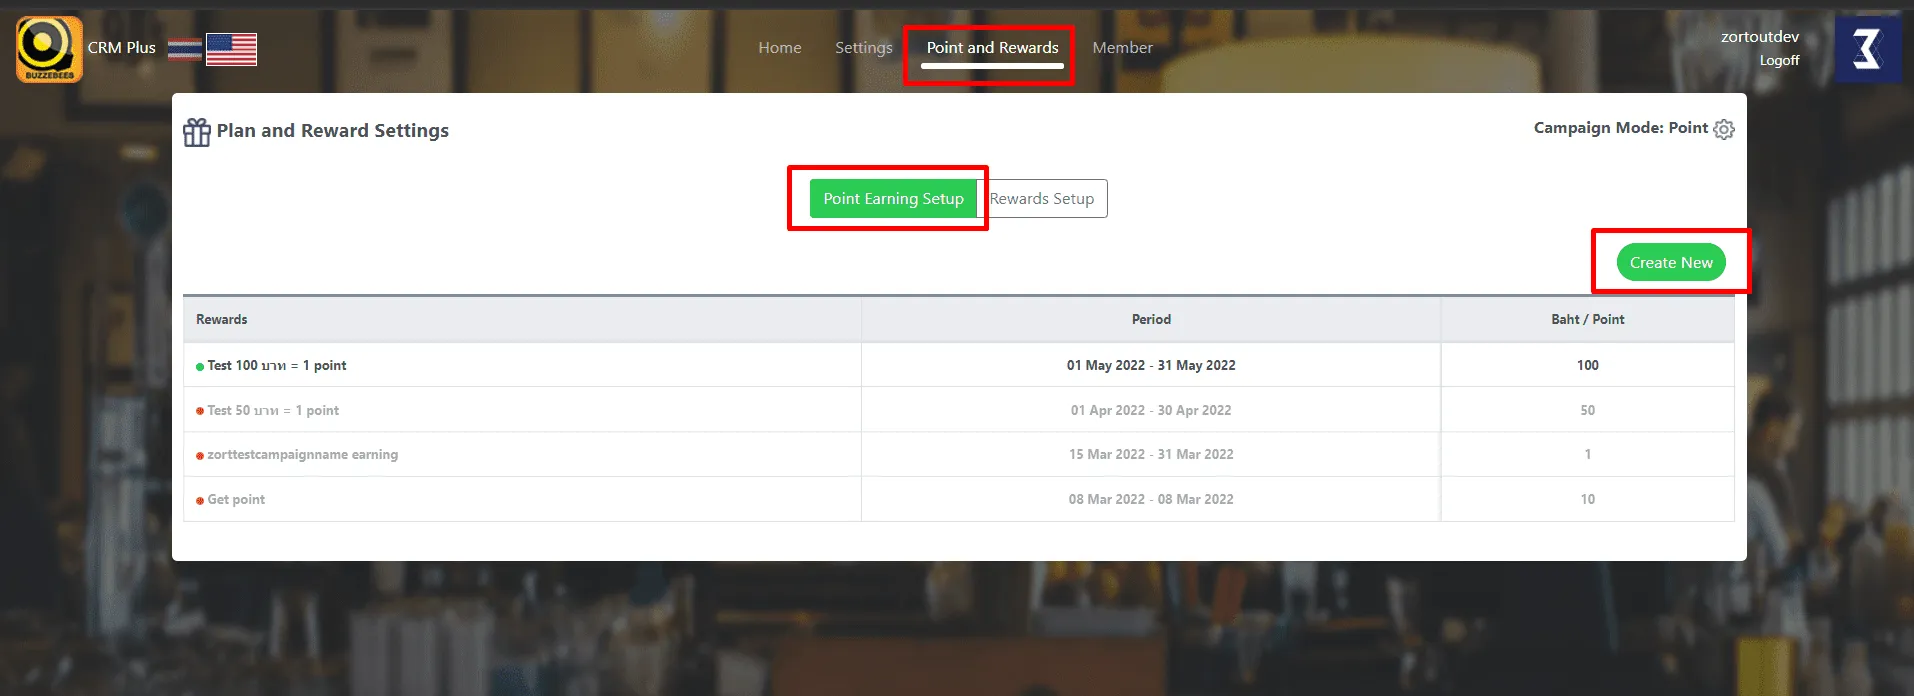Click the zortout profile avatar
This screenshot has height=696, width=1914.
(1867, 49)
